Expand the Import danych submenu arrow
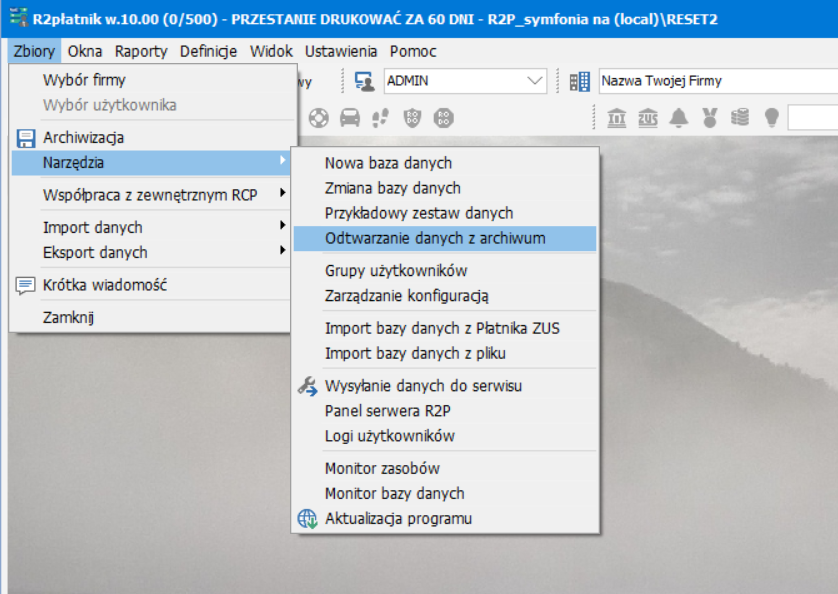The width and height of the screenshot is (838, 594). (283, 225)
